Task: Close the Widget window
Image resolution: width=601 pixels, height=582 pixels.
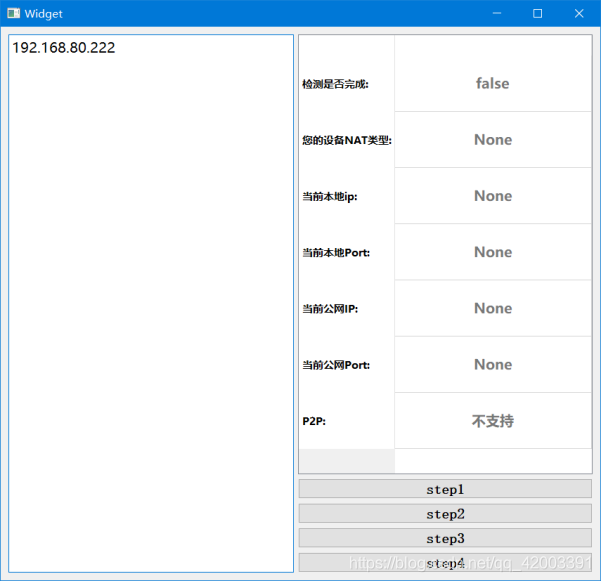Action: 579,13
